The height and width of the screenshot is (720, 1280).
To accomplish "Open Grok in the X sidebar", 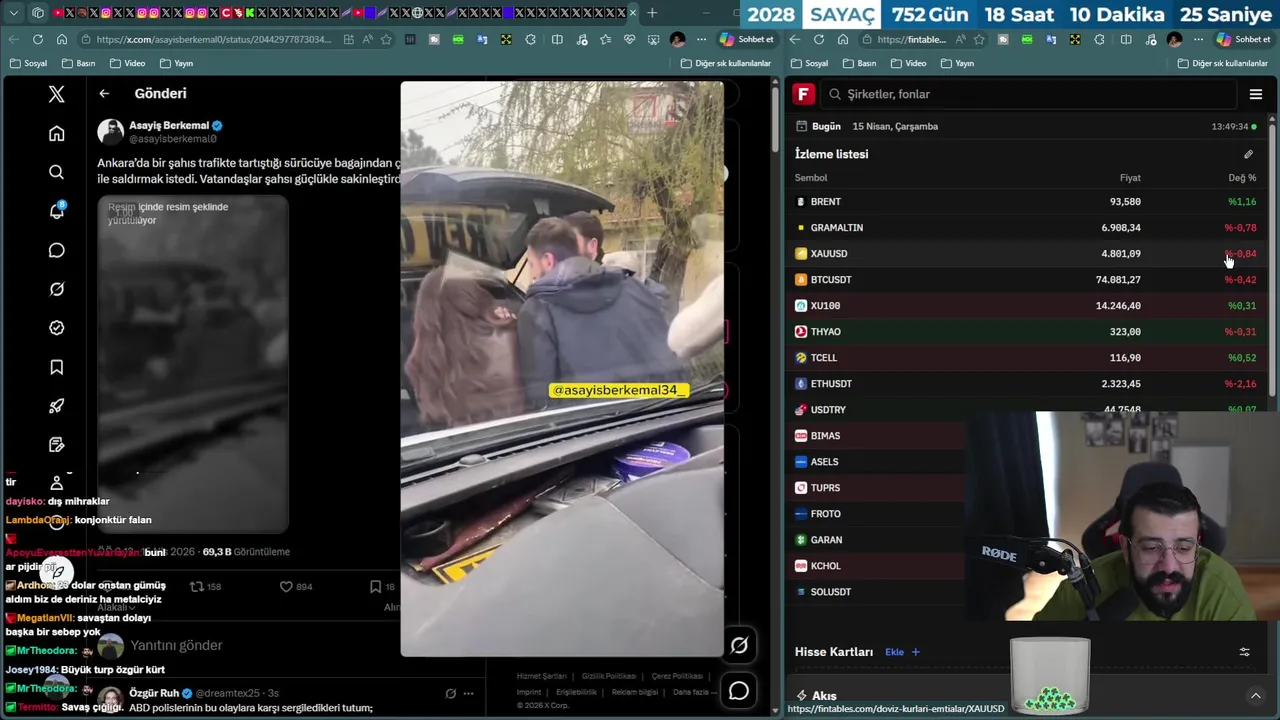I will [x=57, y=289].
